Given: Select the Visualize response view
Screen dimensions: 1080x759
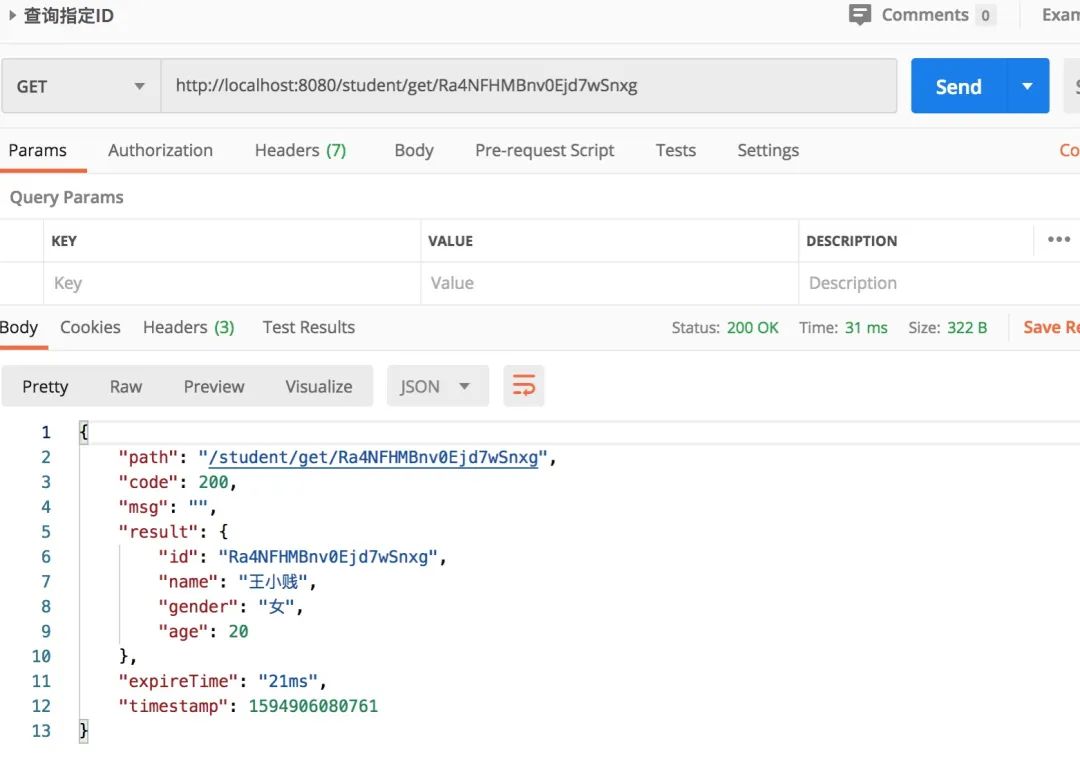Looking at the screenshot, I should point(318,386).
